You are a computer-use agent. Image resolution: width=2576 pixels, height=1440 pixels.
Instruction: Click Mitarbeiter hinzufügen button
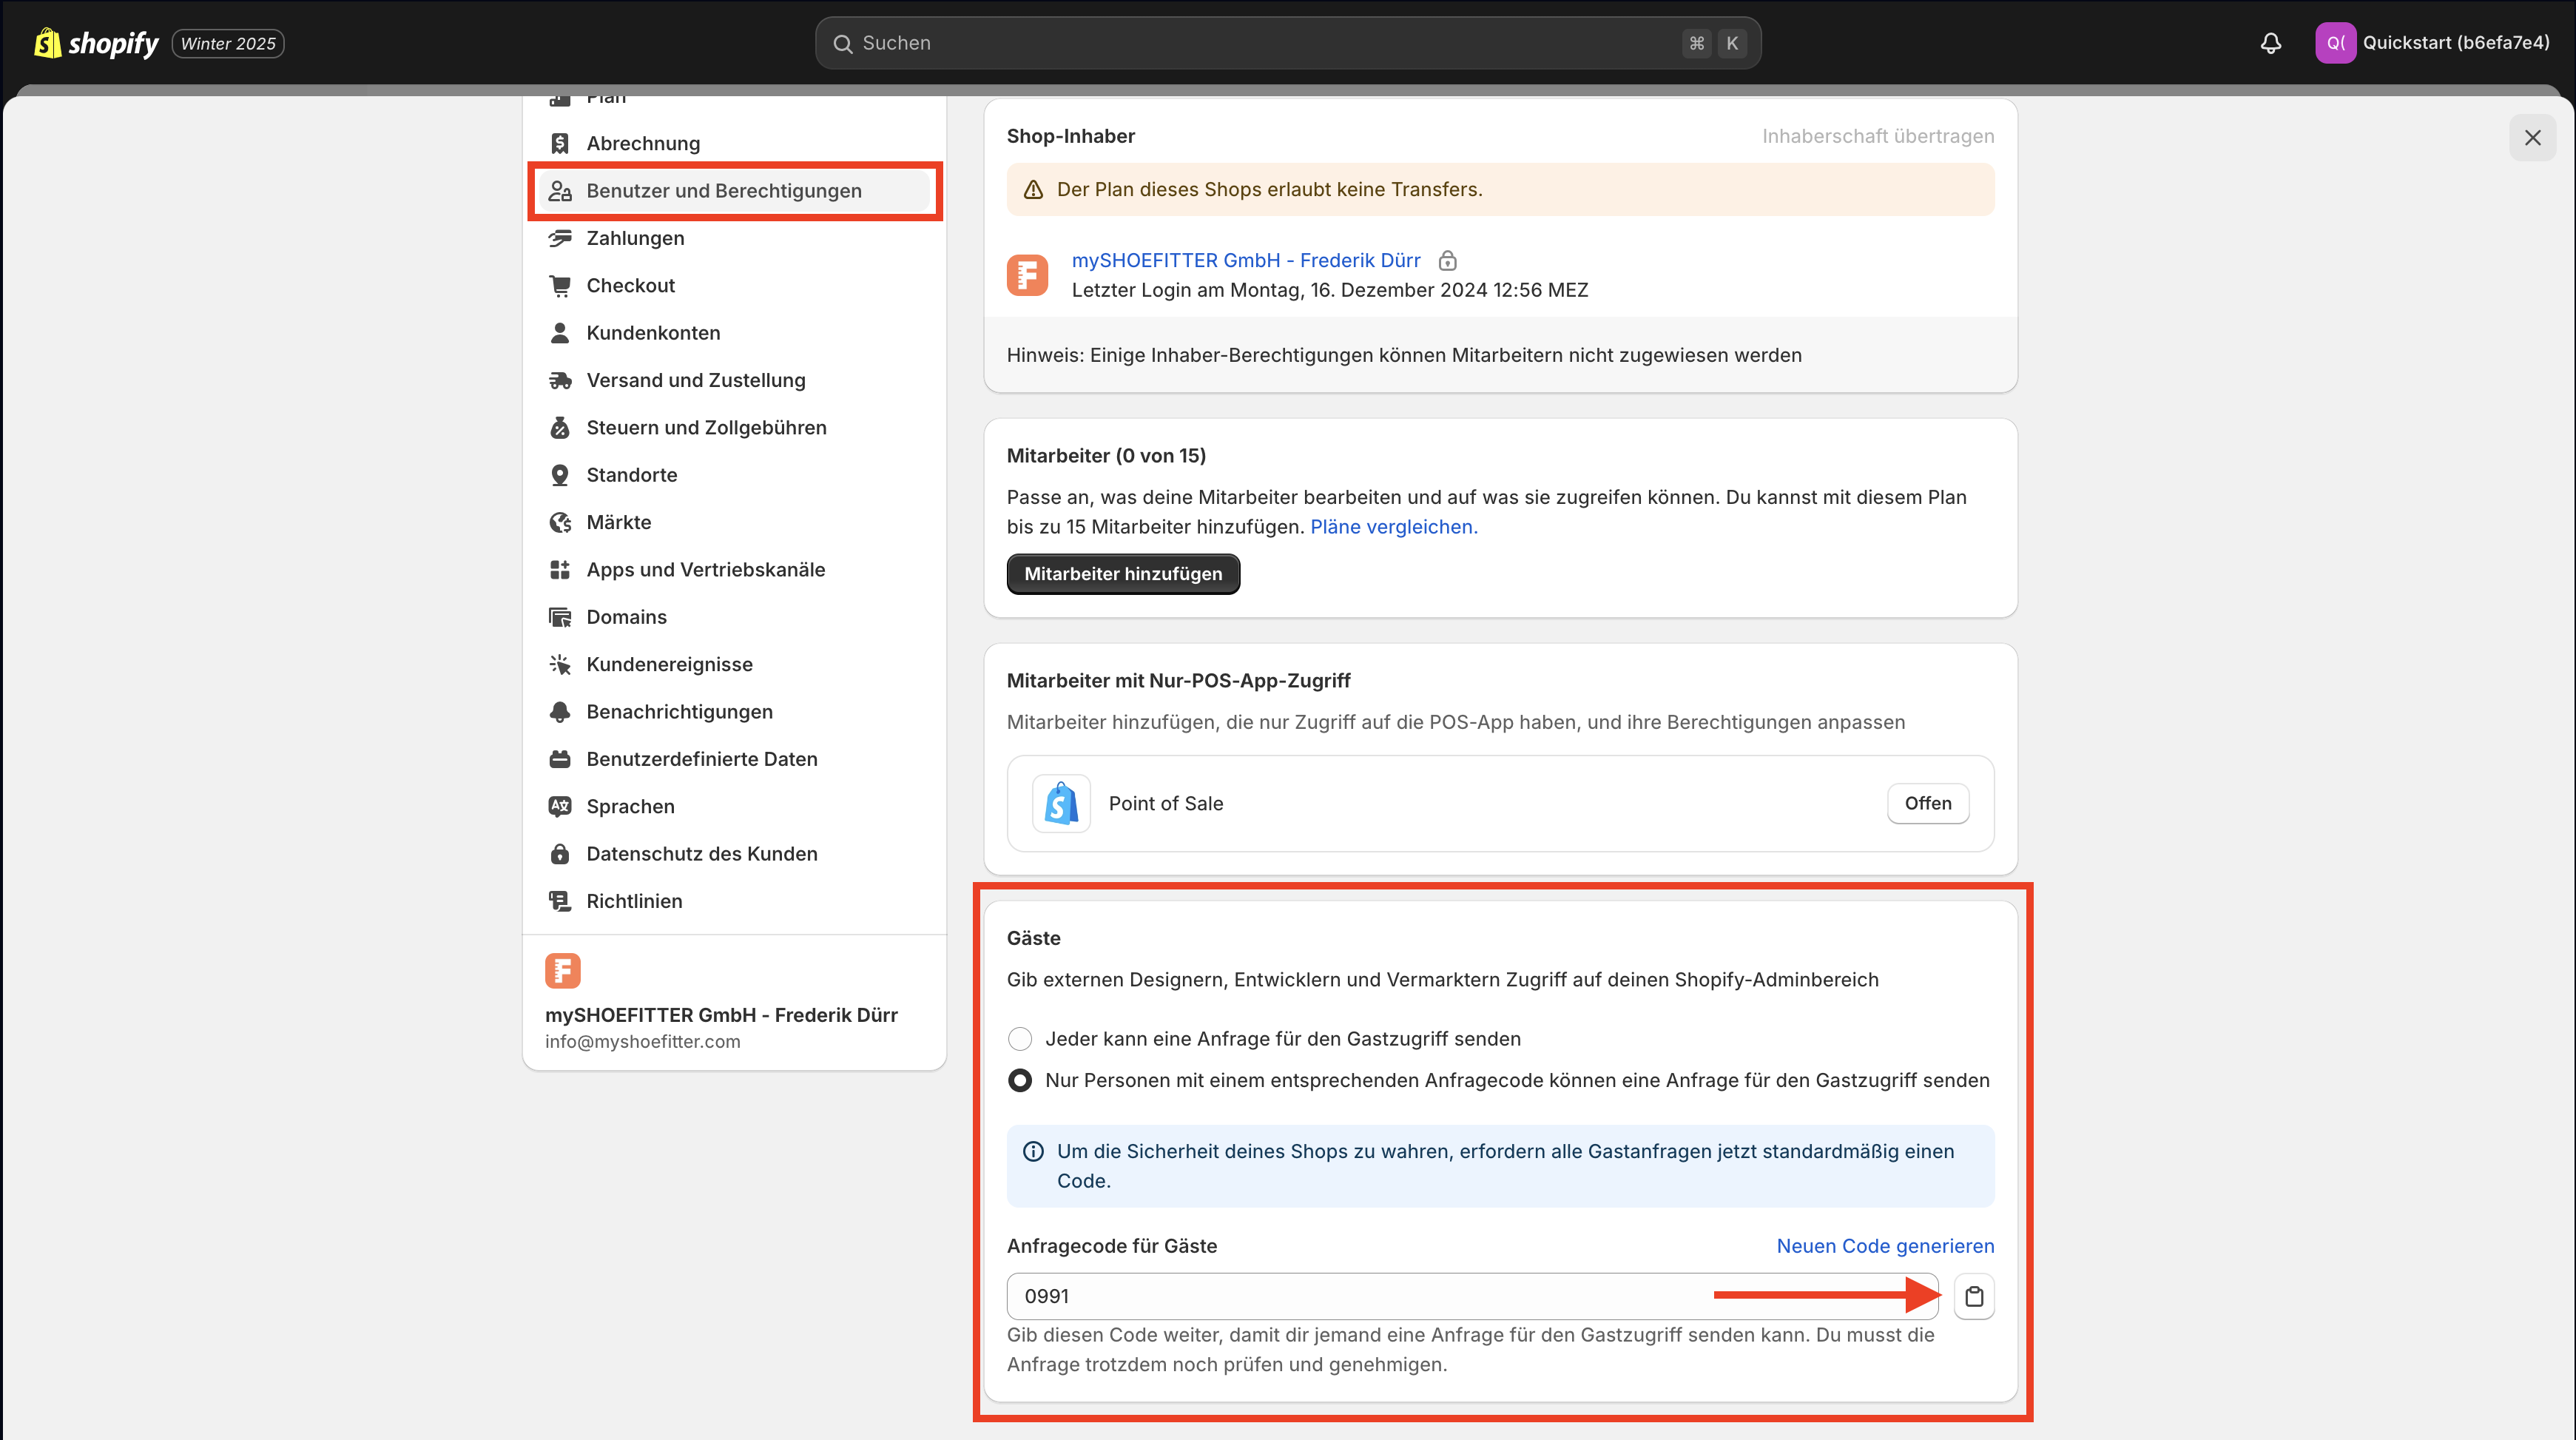pyautogui.click(x=1123, y=574)
